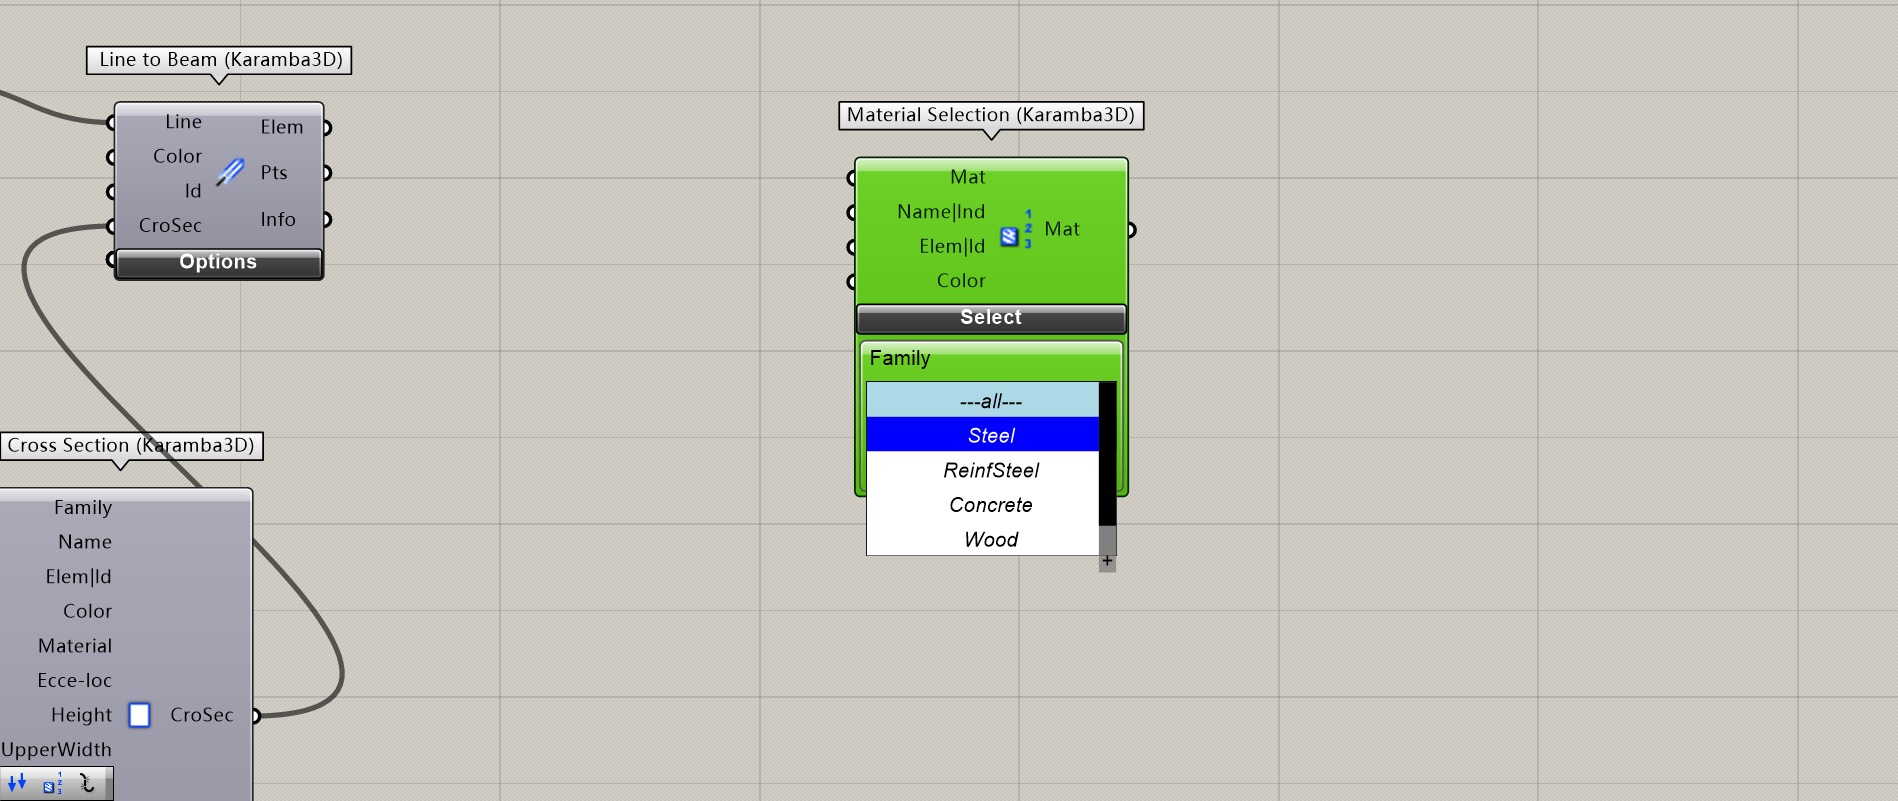This screenshot has width=1898, height=801.
Task: Click the Material Selection component center icon
Action: tap(1015, 230)
